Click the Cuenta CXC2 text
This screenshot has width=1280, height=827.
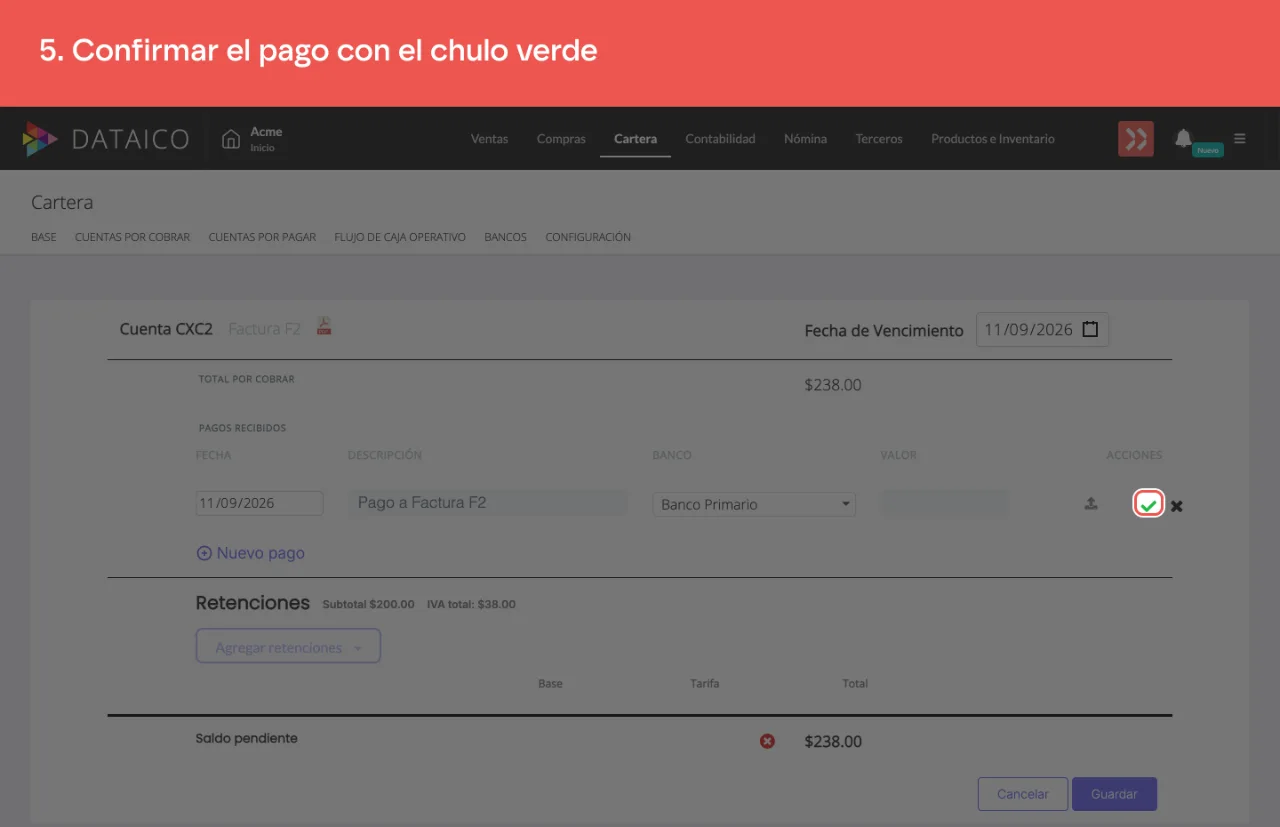point(166,328)
